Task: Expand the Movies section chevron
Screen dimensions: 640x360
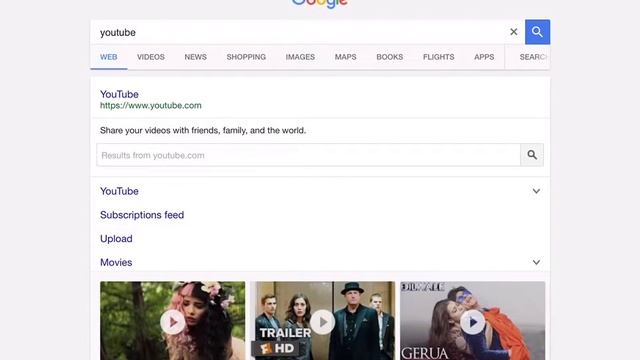Action: [x=536, y=262]
